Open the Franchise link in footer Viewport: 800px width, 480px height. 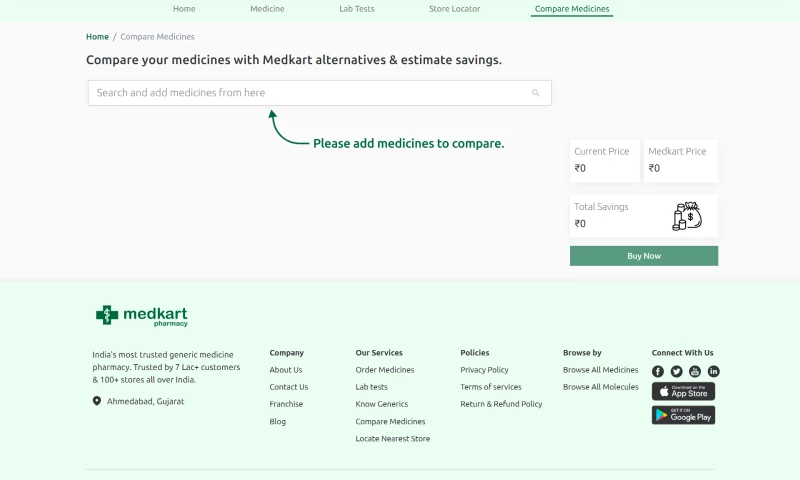[x=286, y=404]
